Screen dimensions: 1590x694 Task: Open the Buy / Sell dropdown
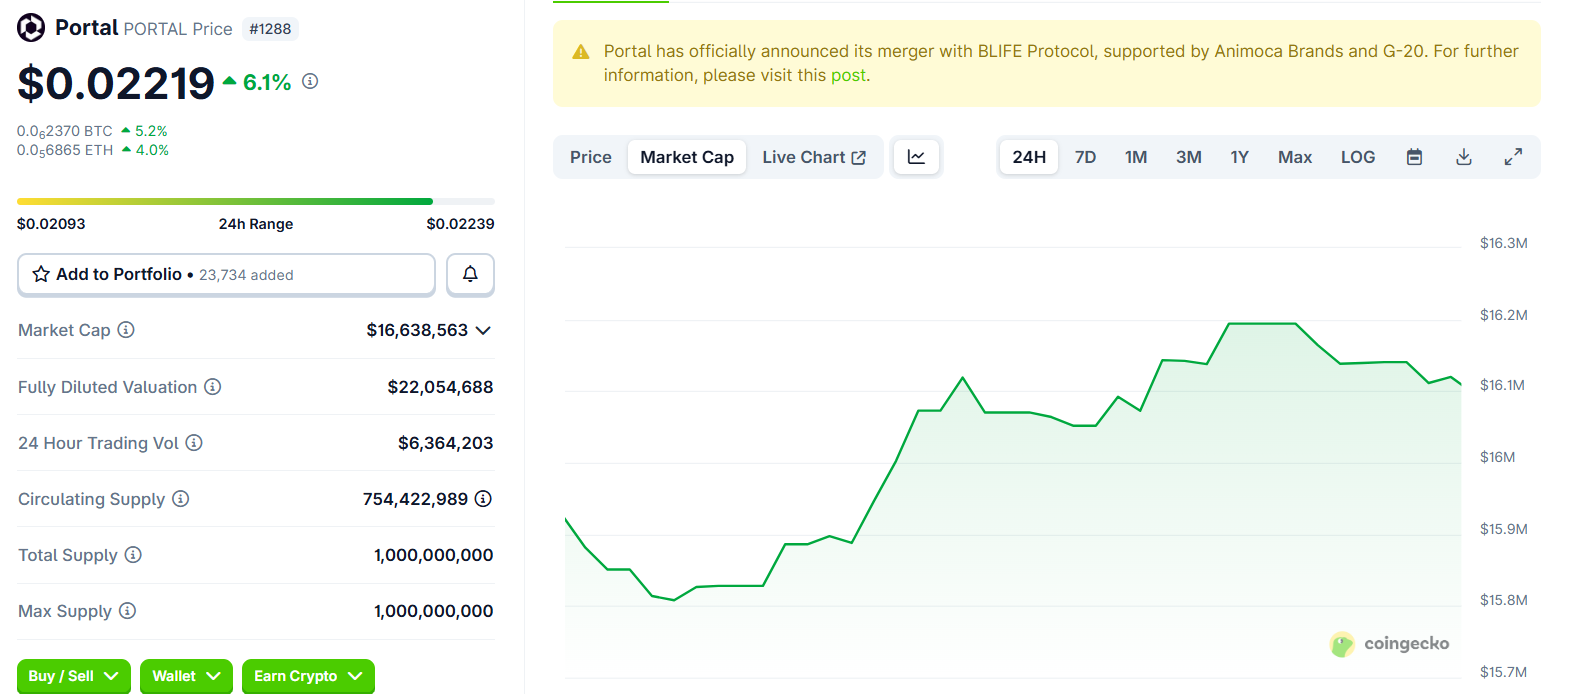(x=73, y=676)
